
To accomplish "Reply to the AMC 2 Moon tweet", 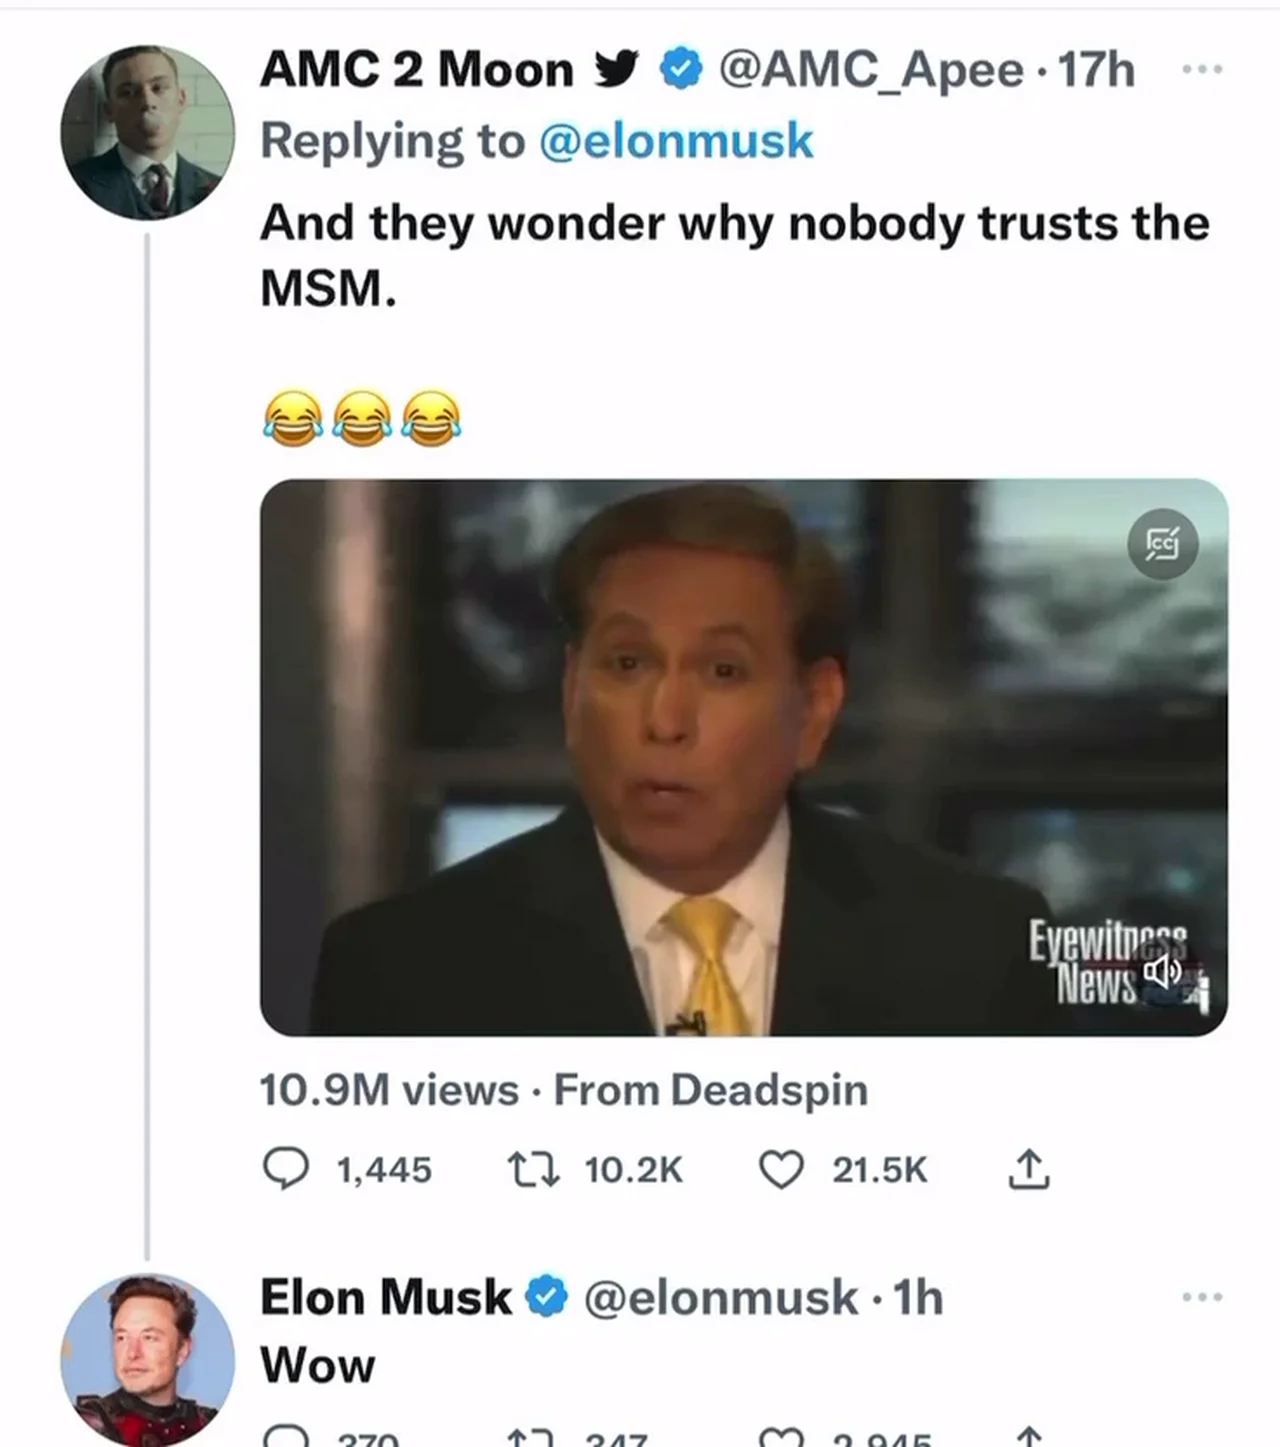I will tap(285, 1169).
